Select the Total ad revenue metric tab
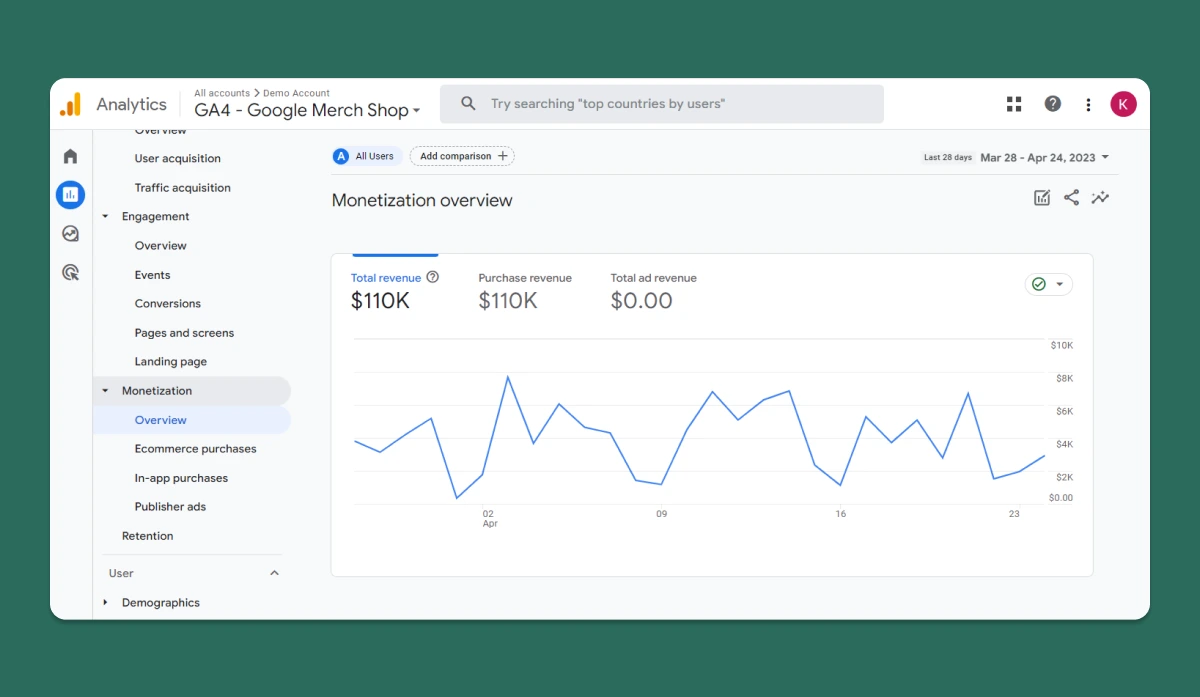The width and height of the screenshot is (1200, 697). tap(654, 289)
